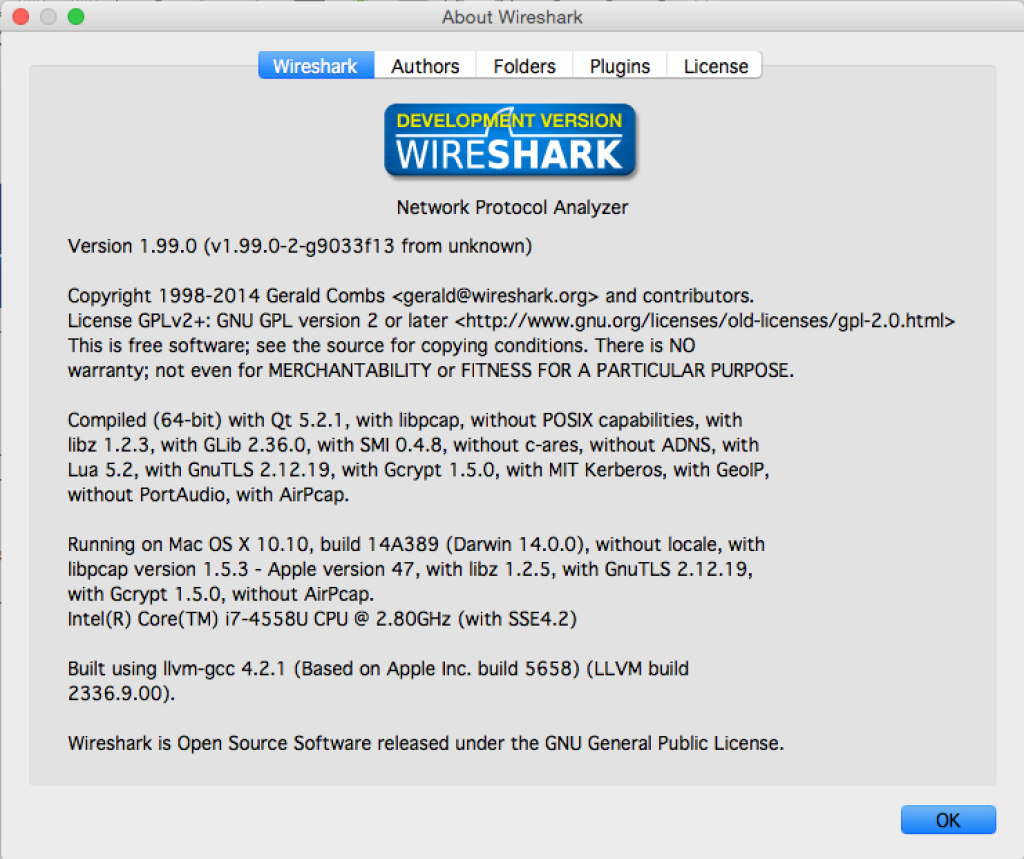Click 'Compiled (64-bit) with Qt 5.2.1' text
This screenshot has width=1024, height=859.
pyautogui.click(x=205, y=419)
